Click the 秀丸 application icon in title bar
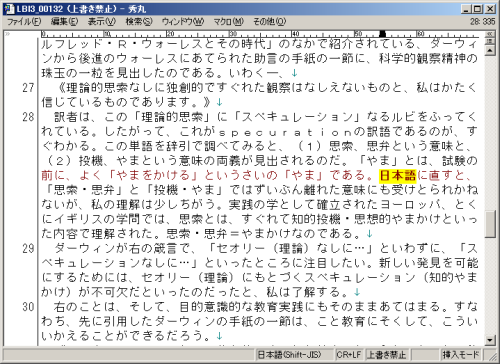 (9, 9)
